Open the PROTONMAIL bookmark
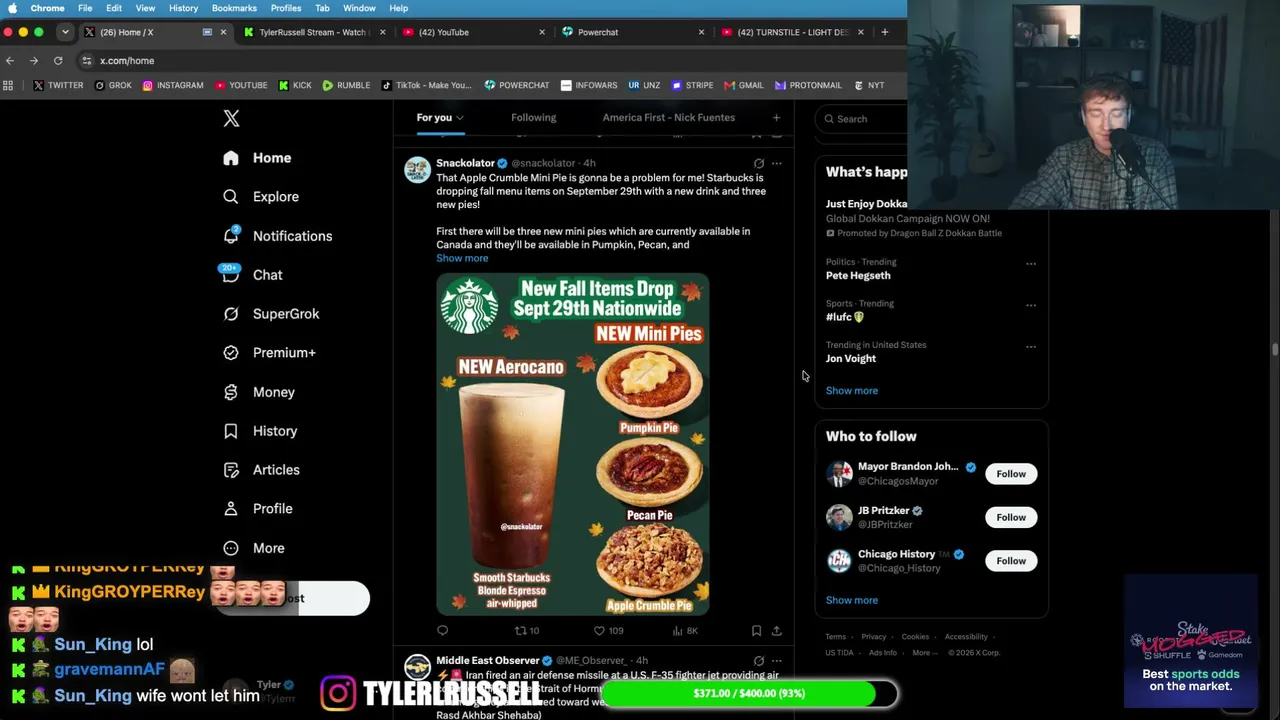 click(808, 85)
